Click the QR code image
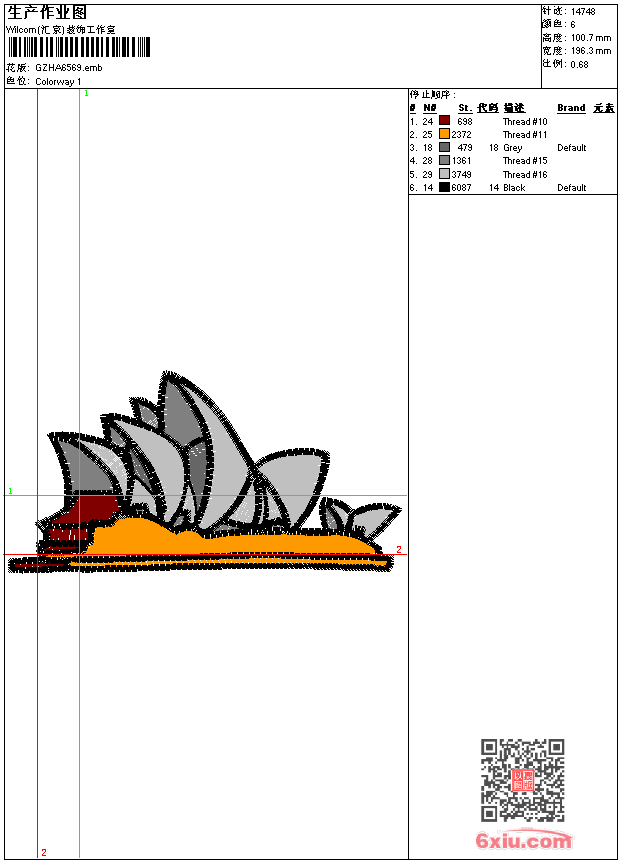Image resolution: width=620 pixels, height=860 pixels. pyautogui.click(x=523, y=780)
